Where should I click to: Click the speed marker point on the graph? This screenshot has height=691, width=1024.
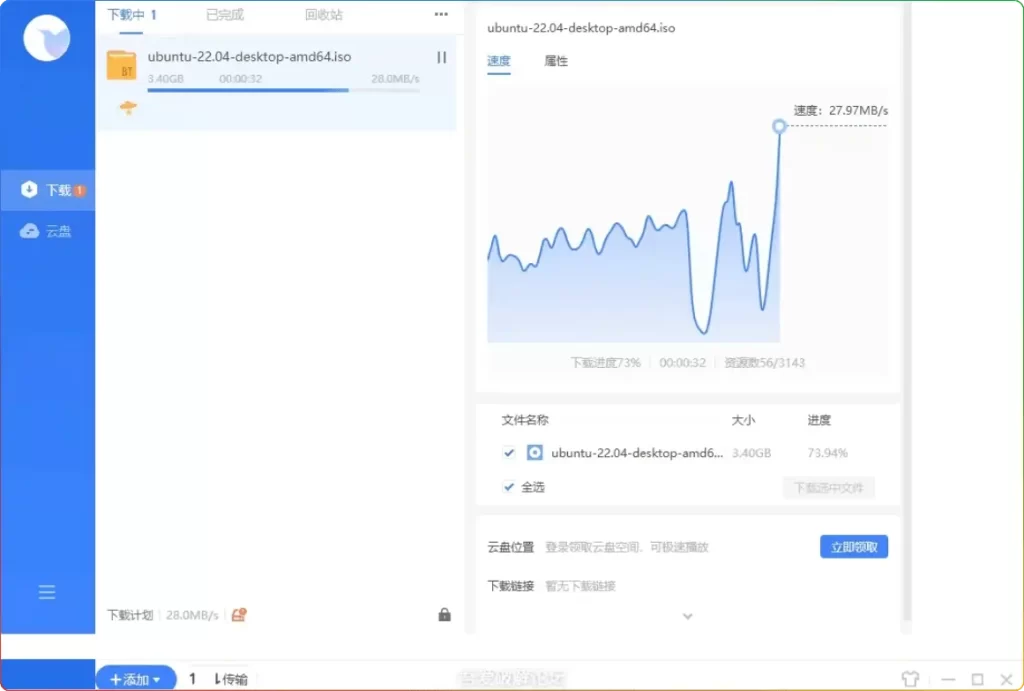coord(779,127)
